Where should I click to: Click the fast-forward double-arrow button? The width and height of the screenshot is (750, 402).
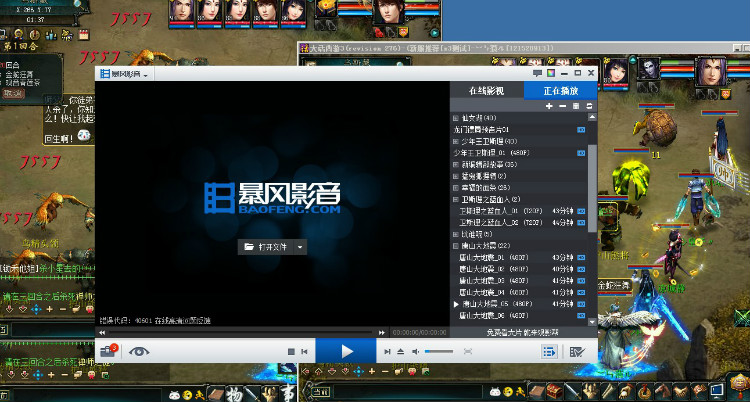click(x=382, y=332)
